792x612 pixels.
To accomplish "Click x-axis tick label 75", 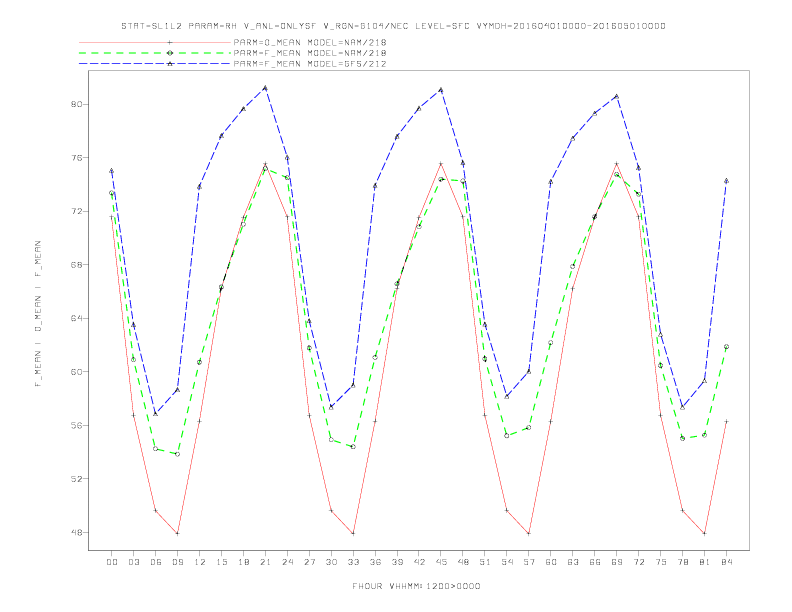I will tap(661, 562).
